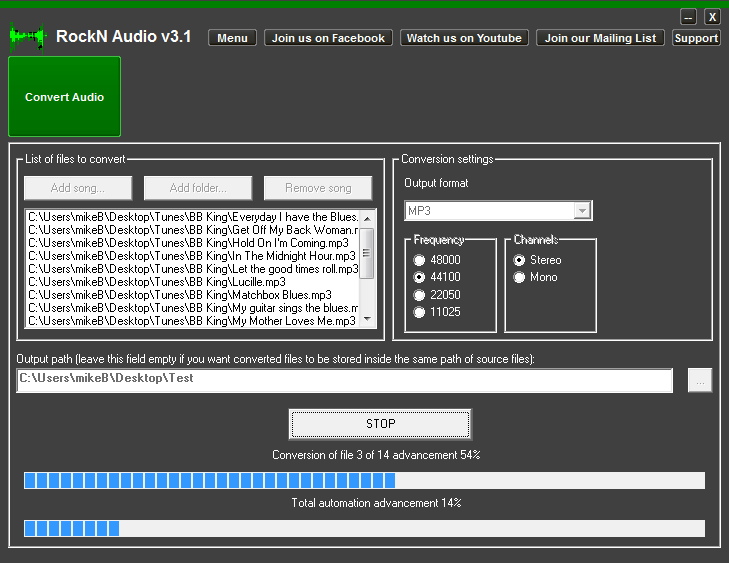
Task: Minimize the RockN Audio window
Action: coord(688,17)
